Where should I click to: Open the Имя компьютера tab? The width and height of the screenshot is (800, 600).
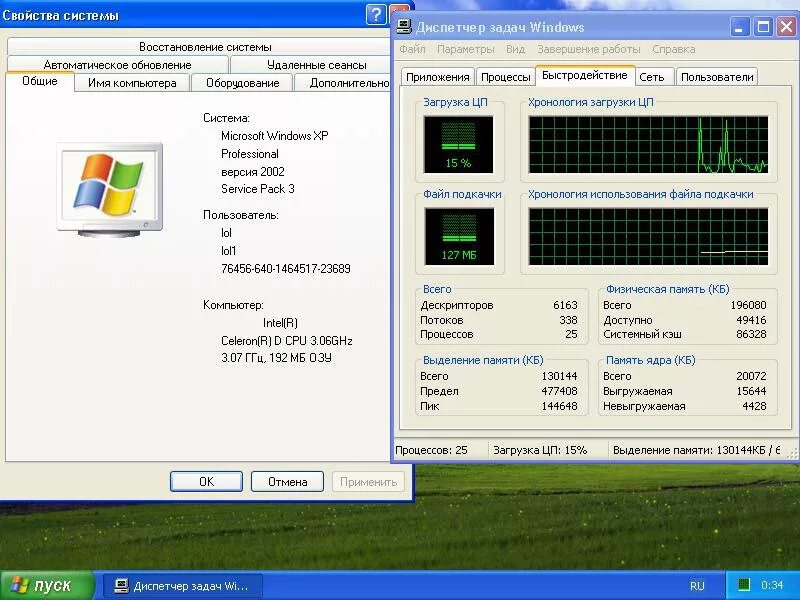tap(132, 83)
